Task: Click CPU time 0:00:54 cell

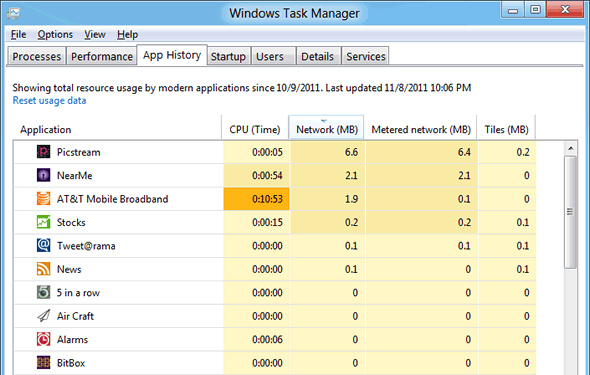Action: tap(257, 175)
